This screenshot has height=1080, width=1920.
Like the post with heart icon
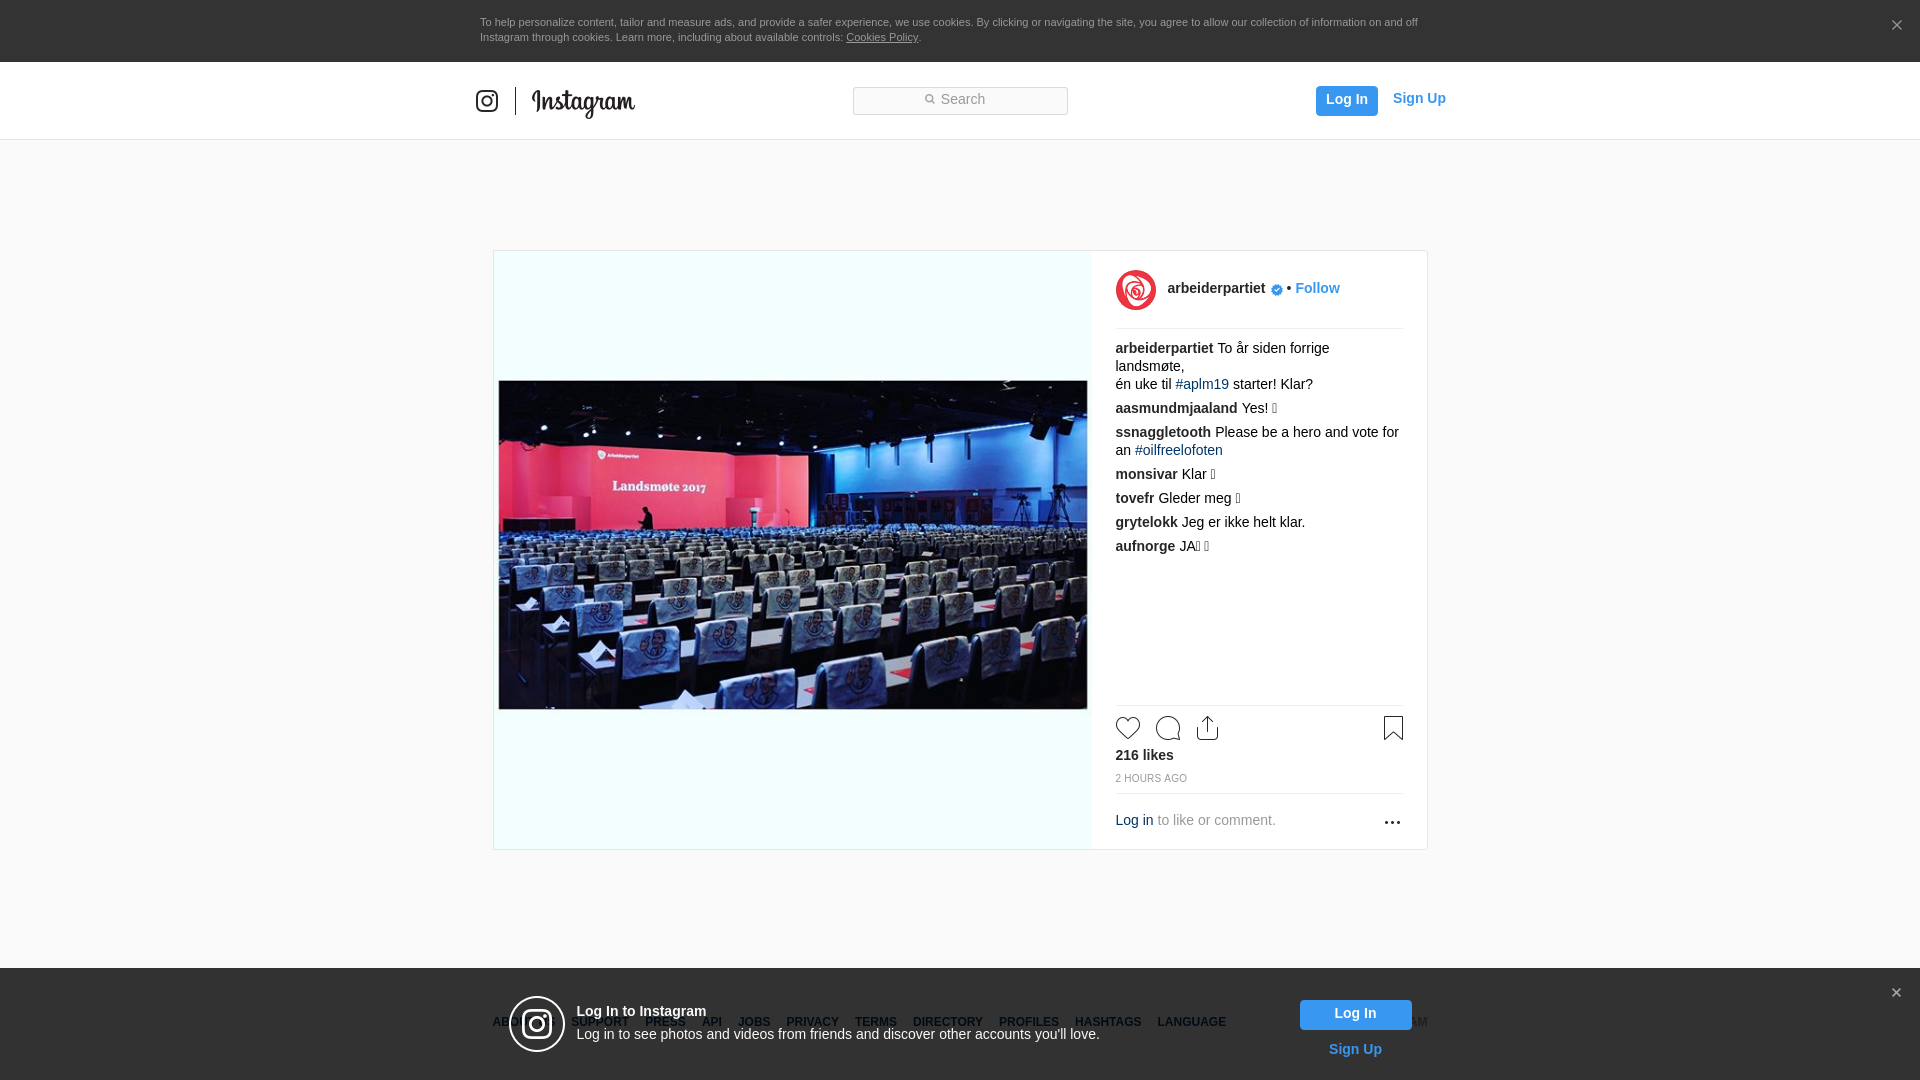coord(1127,728)
